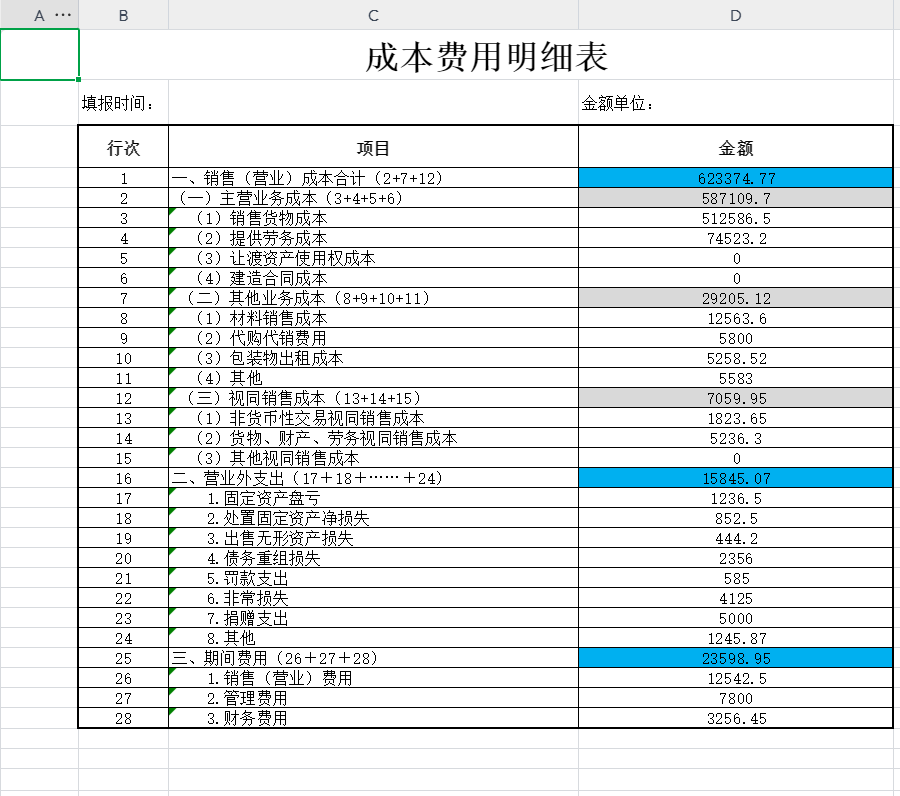The image size is (900, 796).
Task: Select column B header
Action: [x=123, y=15]
